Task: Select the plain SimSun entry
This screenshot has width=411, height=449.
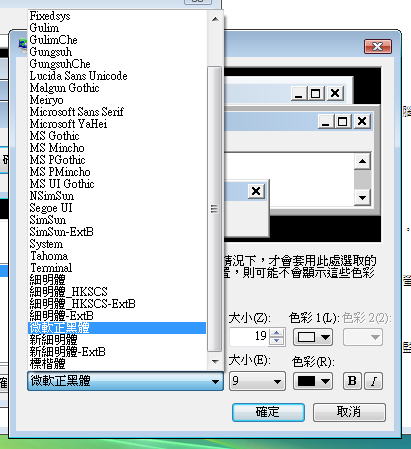Action: point(117,220)
